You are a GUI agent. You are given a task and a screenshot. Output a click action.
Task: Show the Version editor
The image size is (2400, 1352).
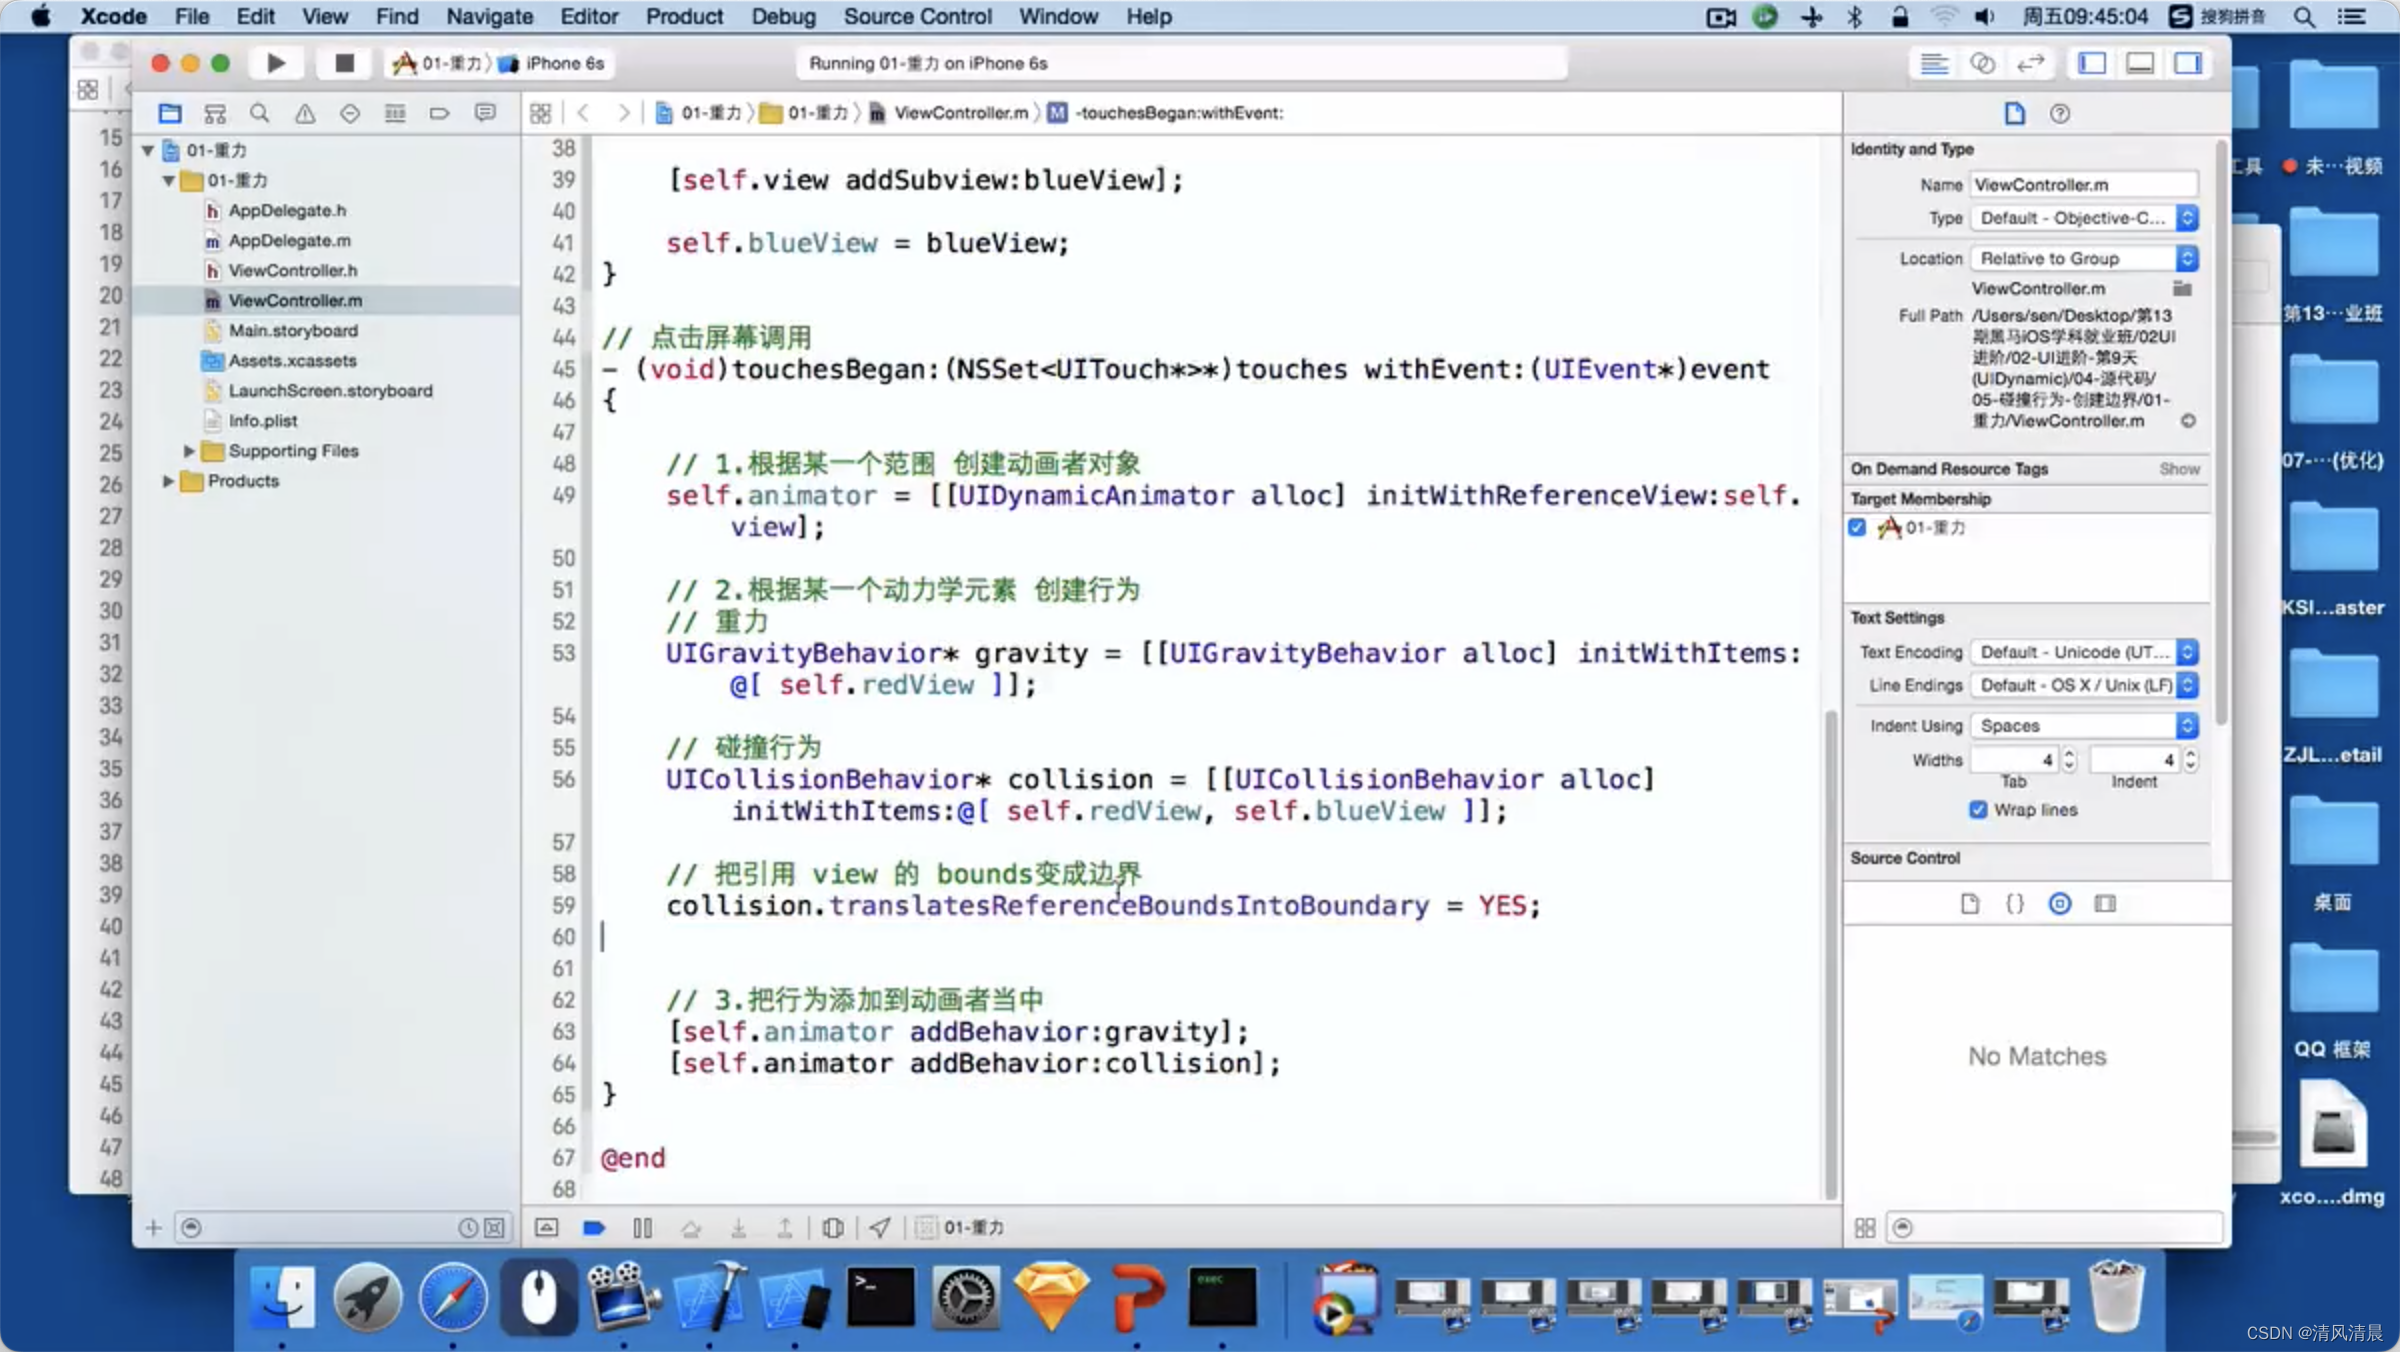tap(2030, 64)
